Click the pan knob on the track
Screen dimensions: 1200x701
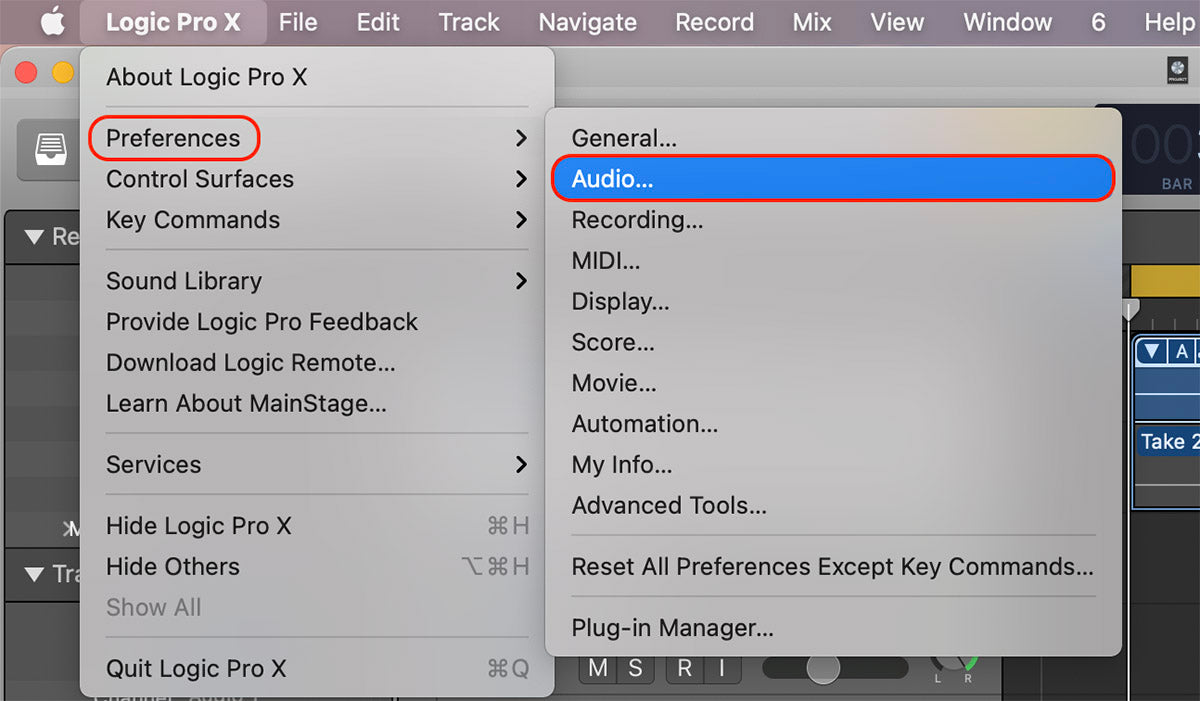click(x=952, y=664)
